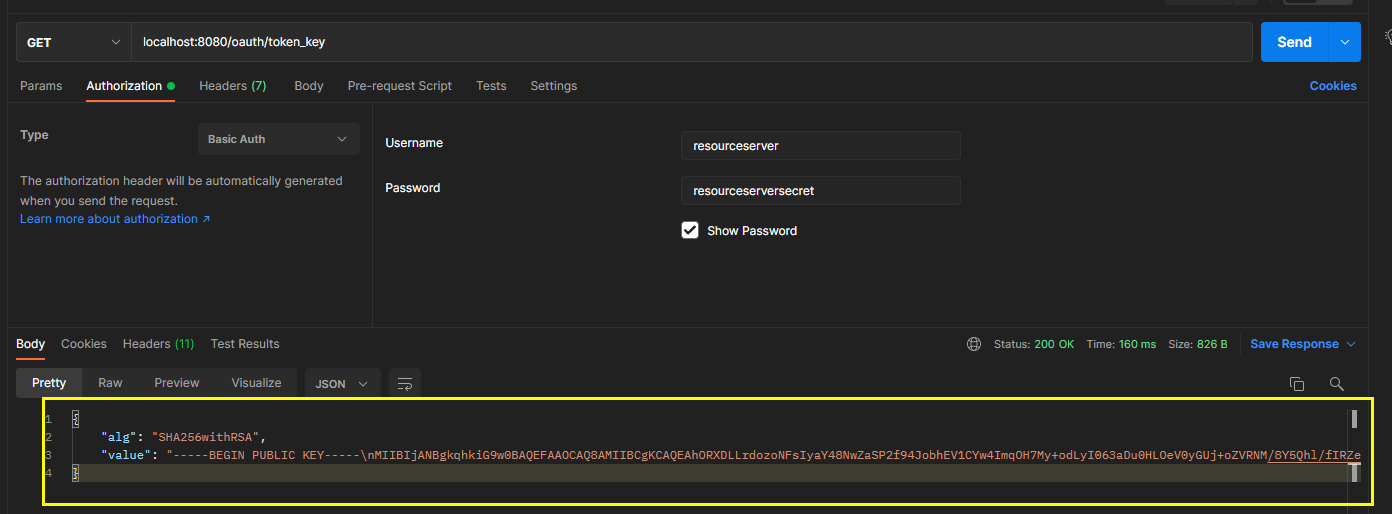The width and height of the screenshot is (1392, 514).
Task: Click the request URL field
Action: click(691, 42)
